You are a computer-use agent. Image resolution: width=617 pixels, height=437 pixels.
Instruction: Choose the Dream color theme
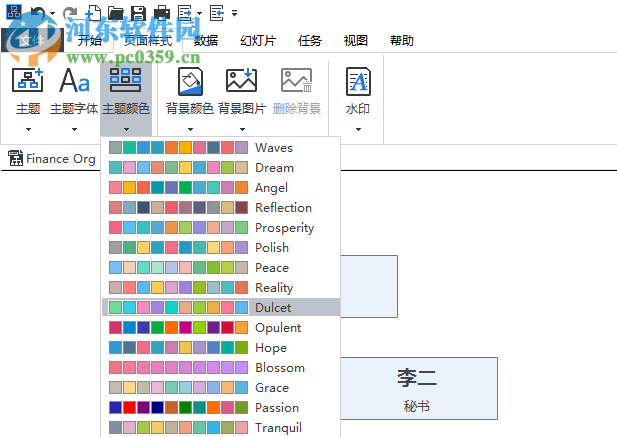(x=221, y=168)
